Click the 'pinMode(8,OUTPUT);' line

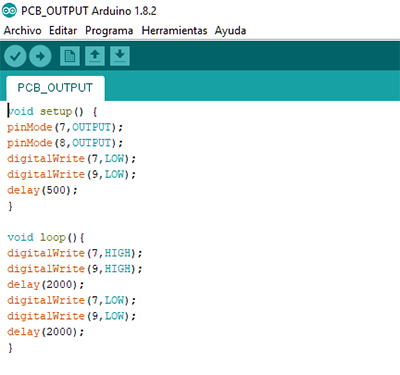(65, 143)
